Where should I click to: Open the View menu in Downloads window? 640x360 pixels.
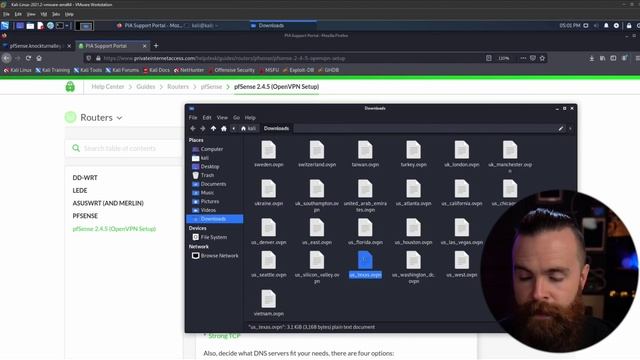pos(222,118)
